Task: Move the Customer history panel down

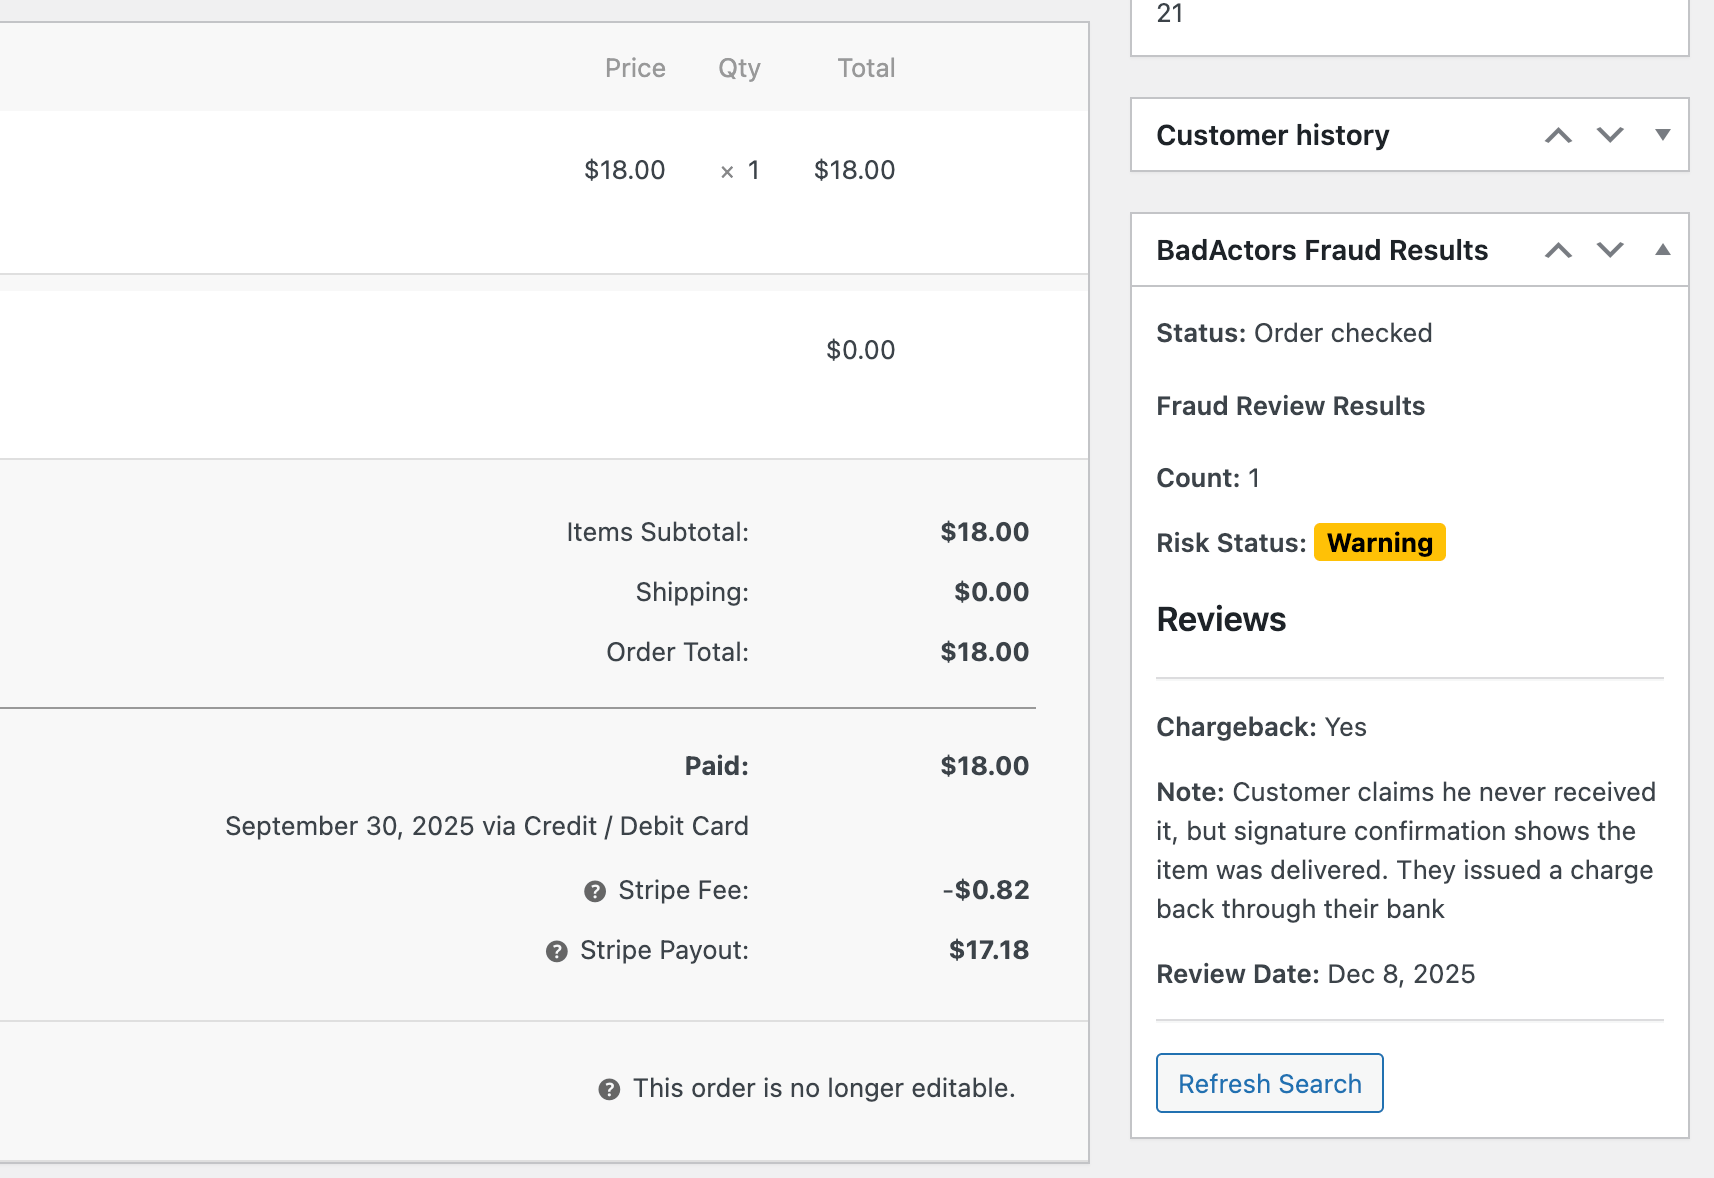Action: [1609, 135]
